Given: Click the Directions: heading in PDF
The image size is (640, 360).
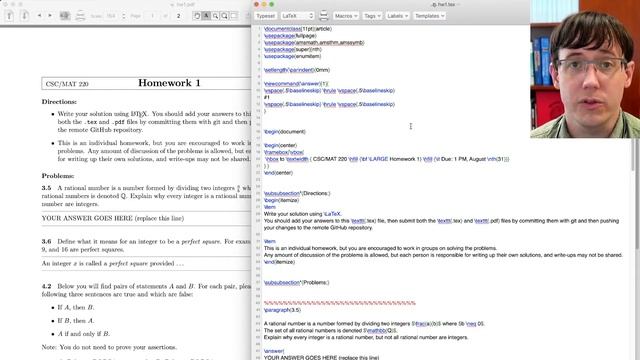Looking at the screenshot, I should pos(59,102).
